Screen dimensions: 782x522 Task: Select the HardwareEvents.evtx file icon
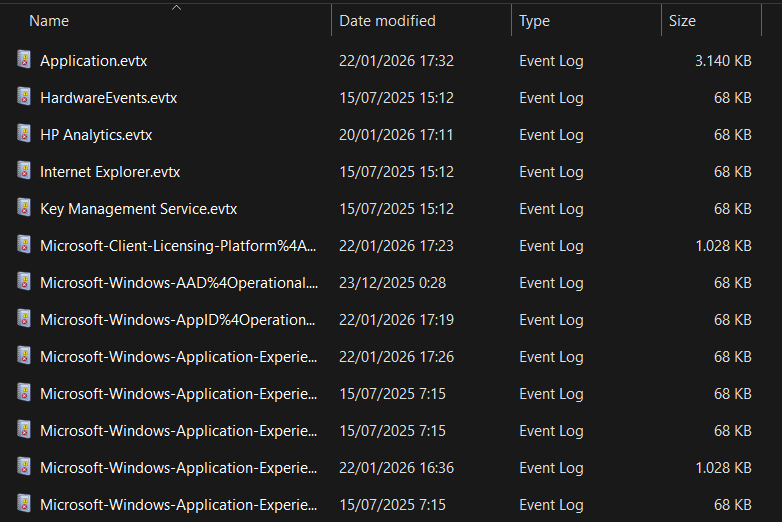pyautogui.click(x=24, y=97)
